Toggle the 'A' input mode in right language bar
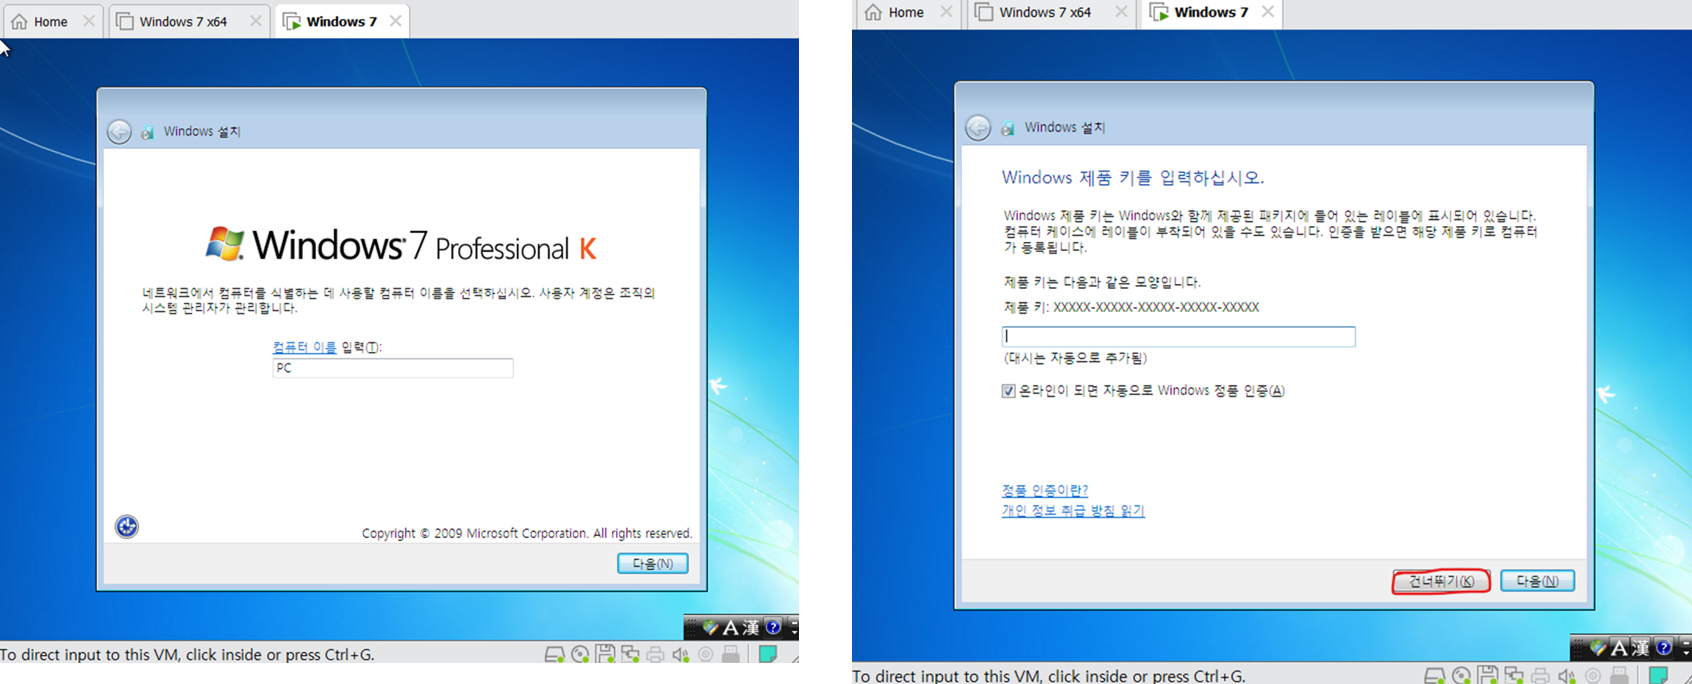 point(1619,648)
